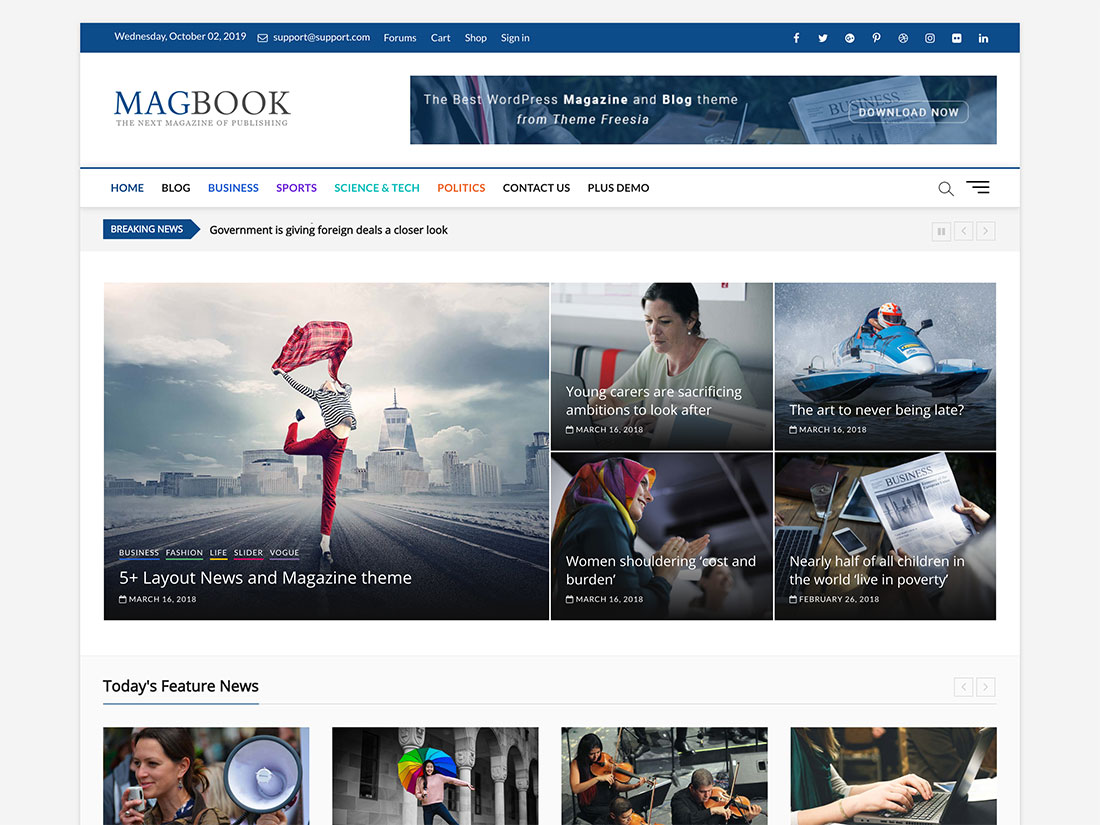The width and height of the screenshot is (1100, 825).
Task: Open the Twitter social icon
Action: tap(823, 38)
